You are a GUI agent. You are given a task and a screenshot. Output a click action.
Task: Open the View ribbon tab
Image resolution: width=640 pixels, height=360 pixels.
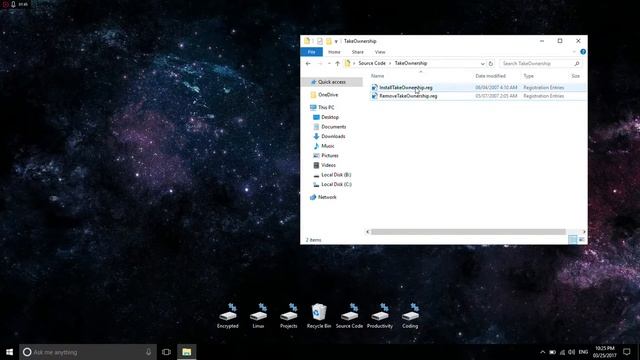[380, 52]
